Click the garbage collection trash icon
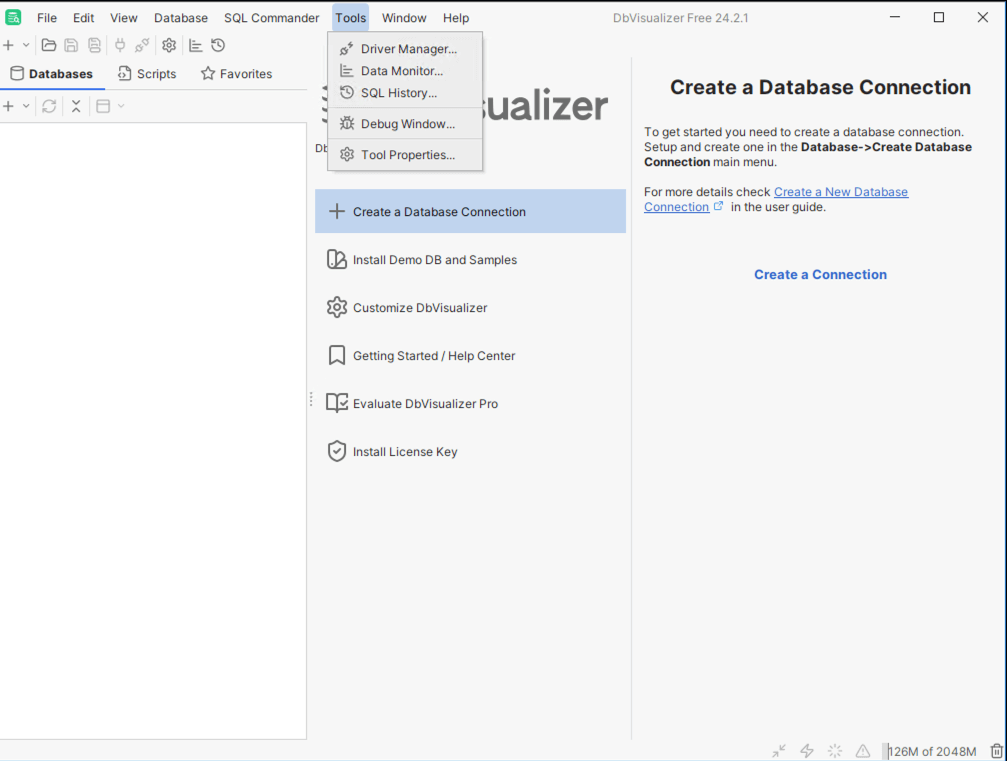The width and height of the screenshot is (1007, 761). (996, 751)
